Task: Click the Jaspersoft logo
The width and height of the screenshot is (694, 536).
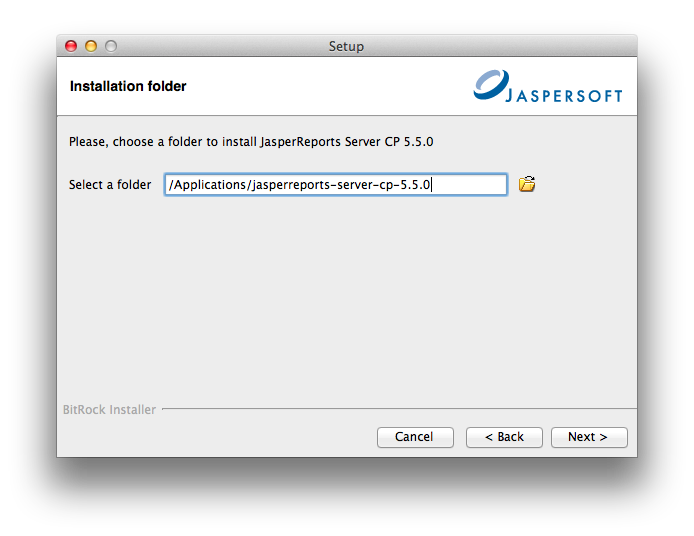Action: 548,86
